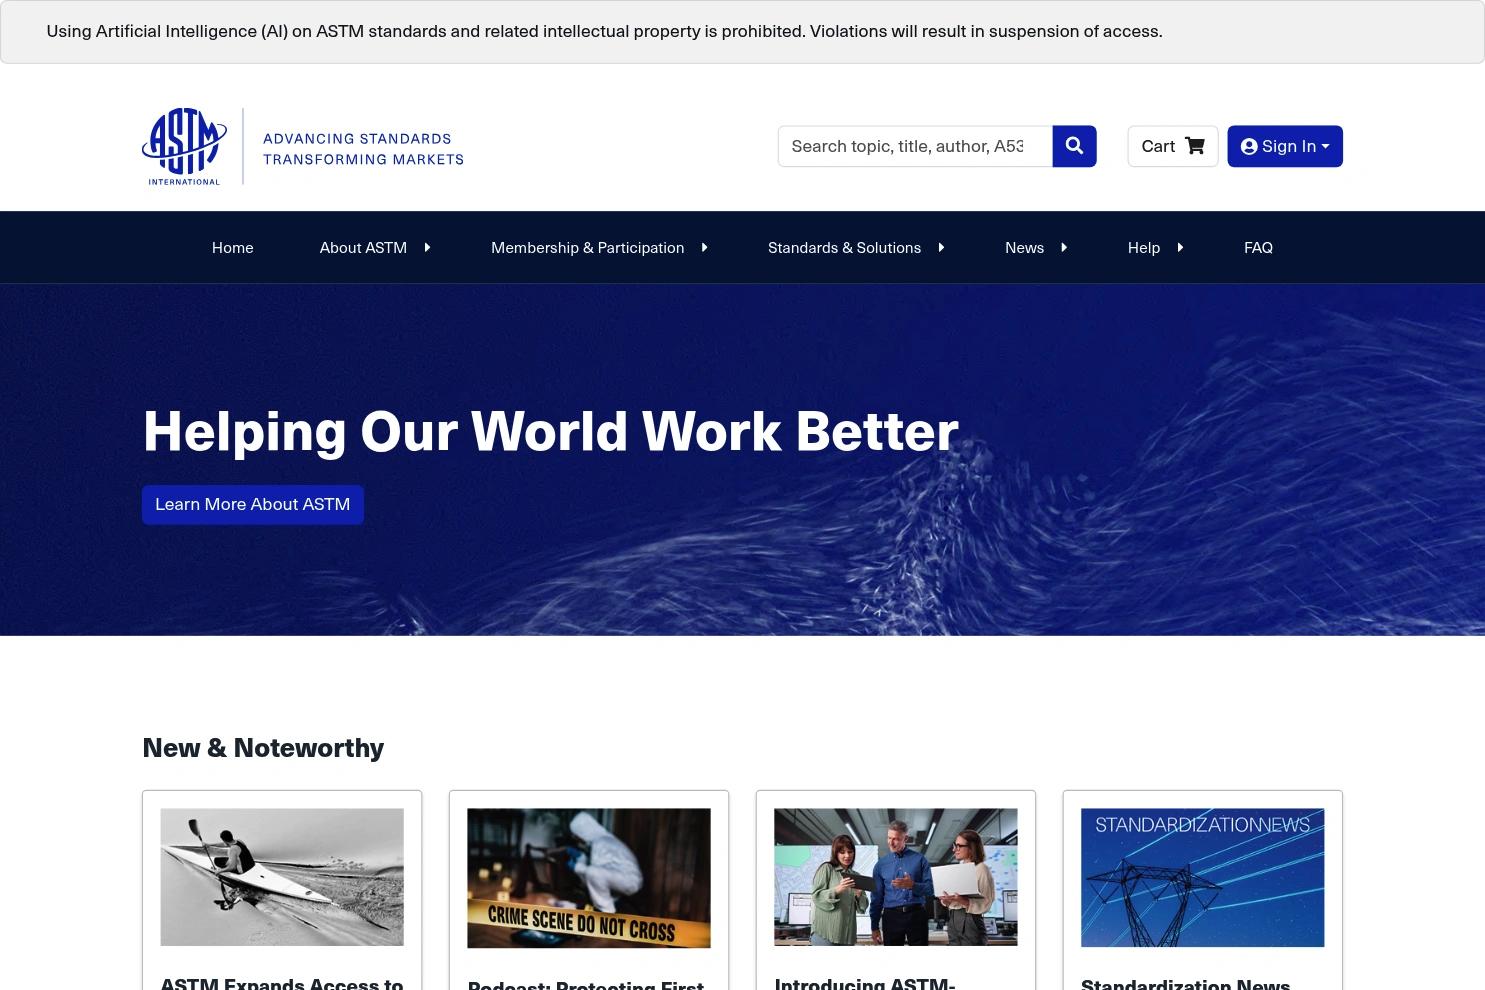
Task: Click the Helping Our World Work Better heading
Action: click(x=551, y=431)
